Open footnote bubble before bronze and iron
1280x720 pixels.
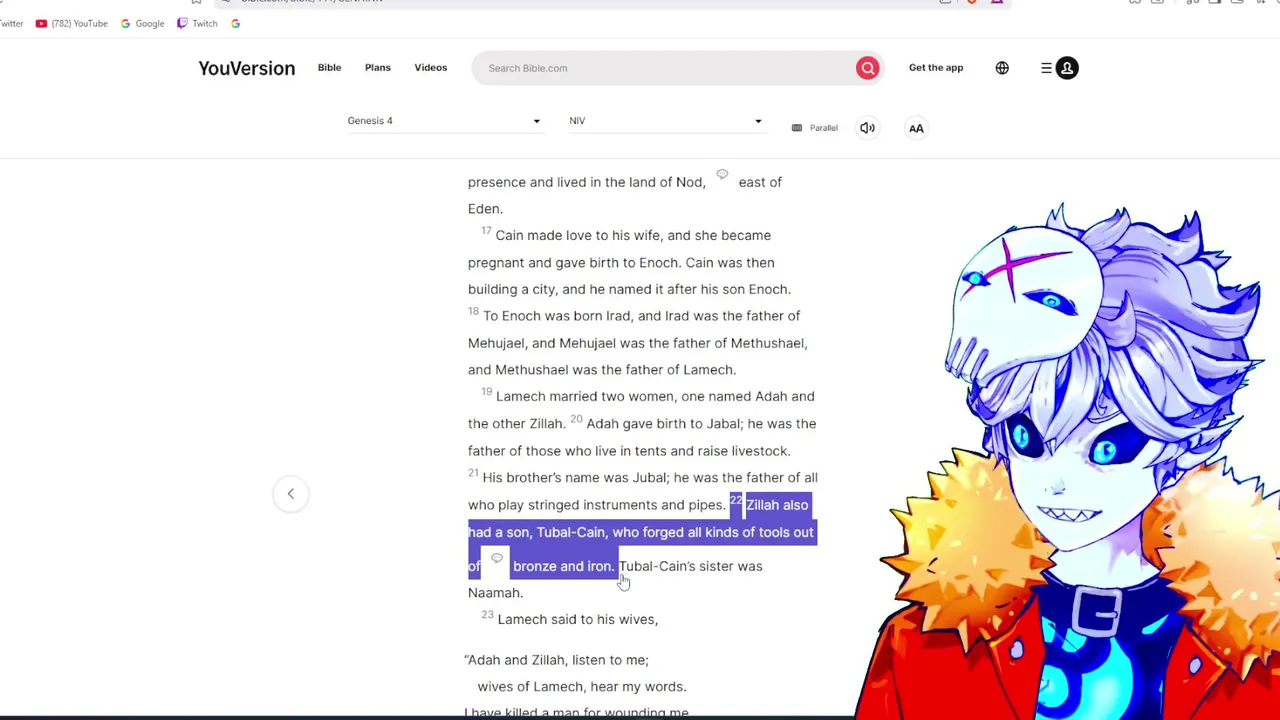click(497, 559)
